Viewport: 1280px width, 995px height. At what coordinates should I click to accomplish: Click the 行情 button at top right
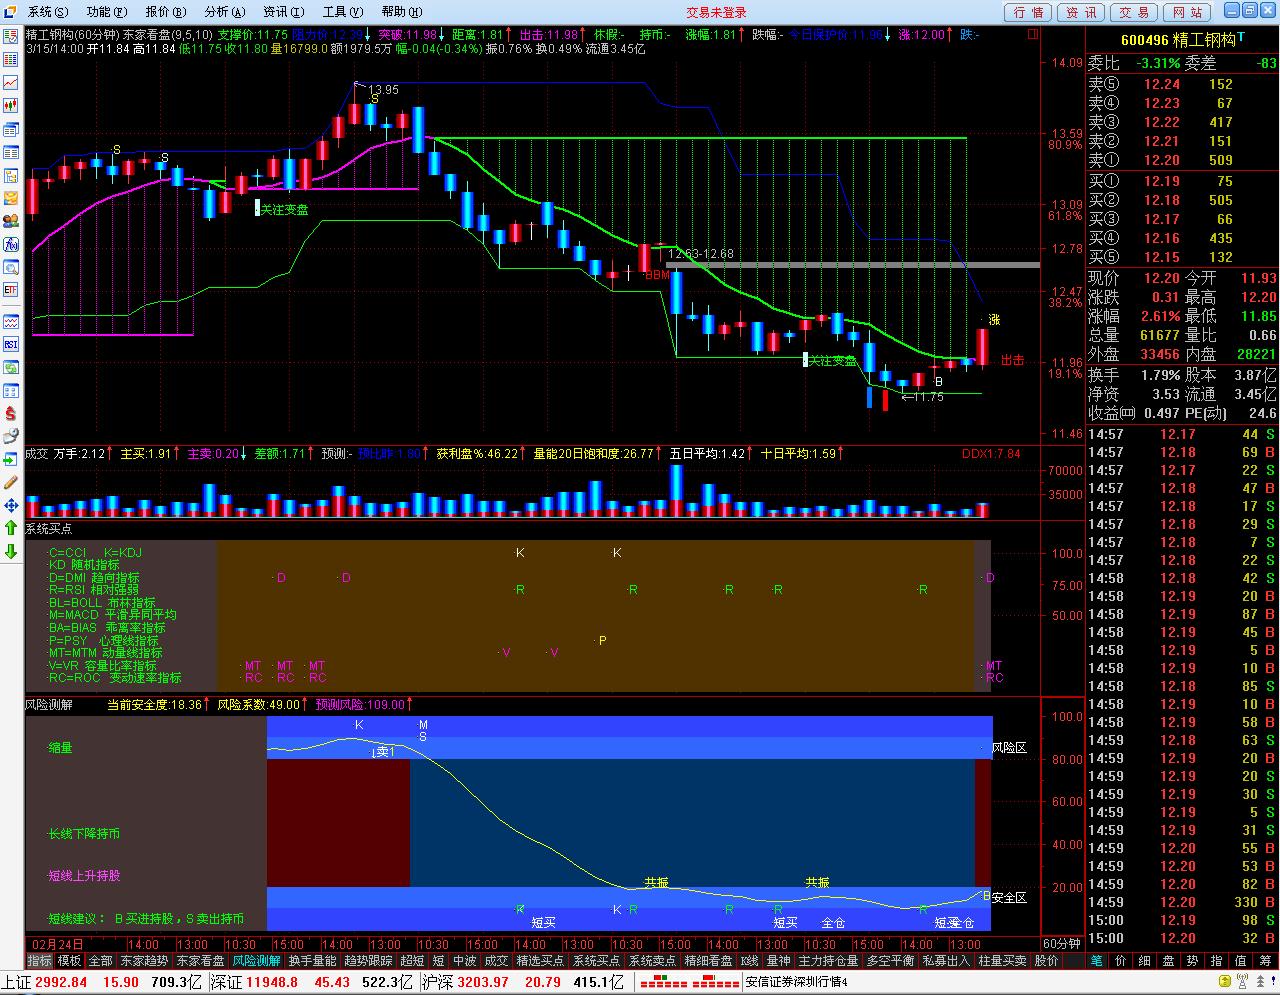click(x=1029, y=12)
